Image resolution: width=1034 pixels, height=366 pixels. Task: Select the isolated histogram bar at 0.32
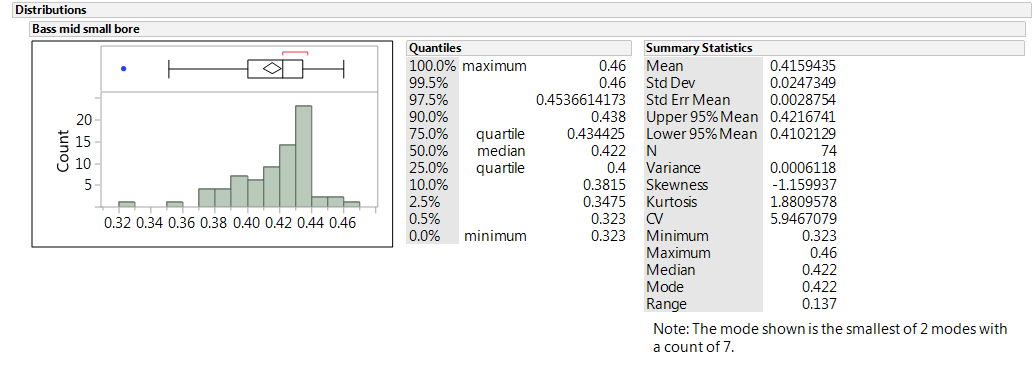point(127,204)
